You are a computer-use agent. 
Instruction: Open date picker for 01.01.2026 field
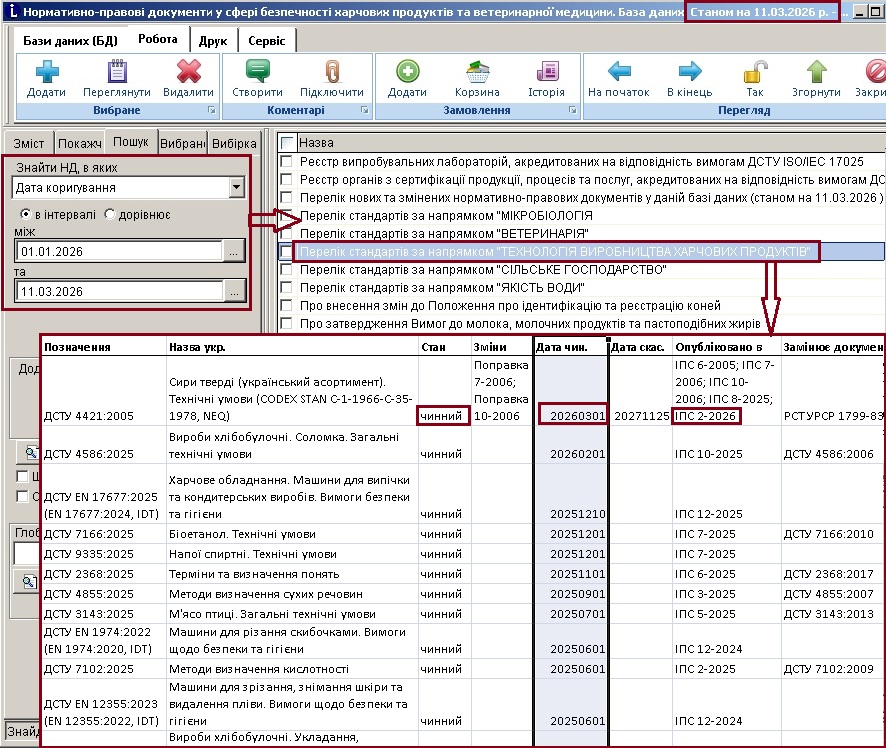[234, 251]
